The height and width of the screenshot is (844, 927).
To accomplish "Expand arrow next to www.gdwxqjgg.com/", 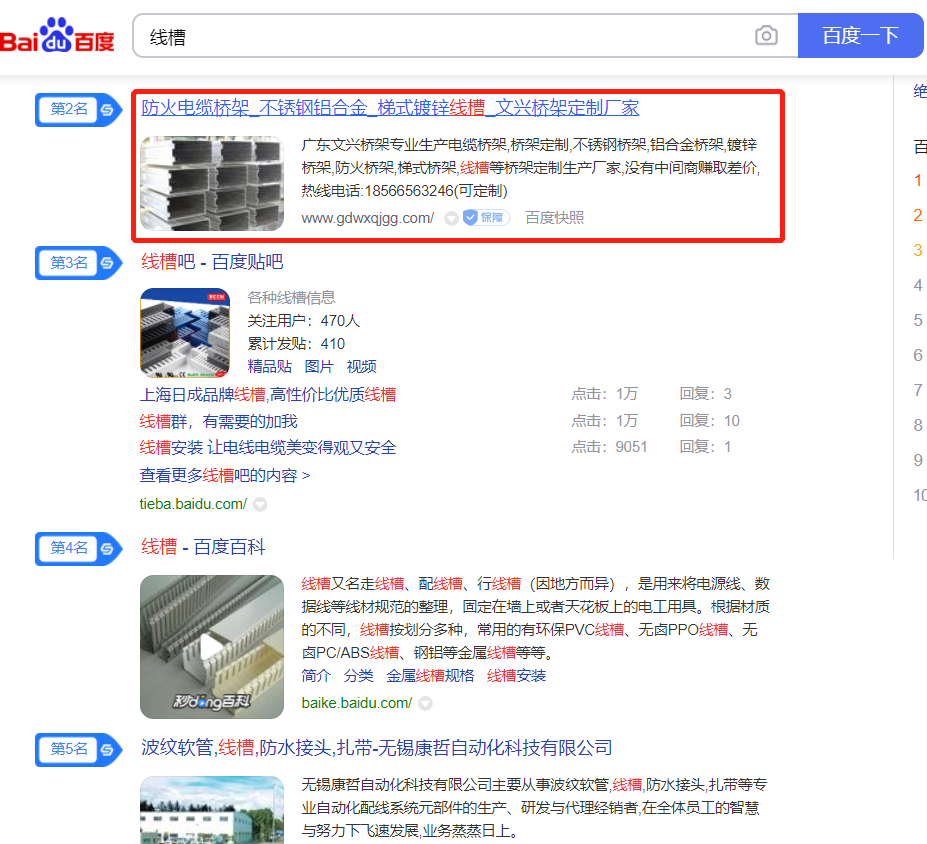I will click(451, 219).
